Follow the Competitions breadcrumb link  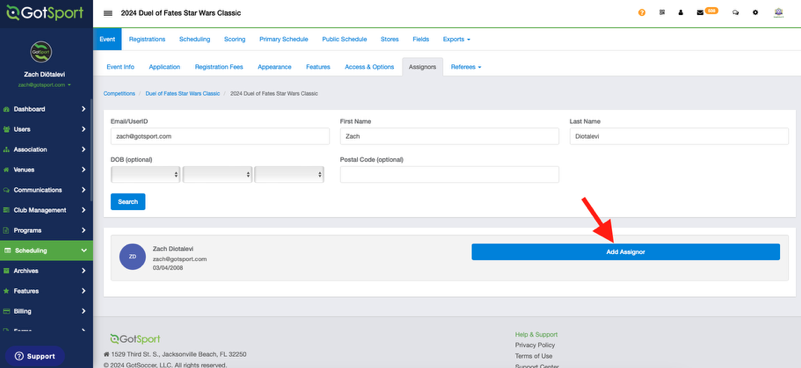(119, 94)
